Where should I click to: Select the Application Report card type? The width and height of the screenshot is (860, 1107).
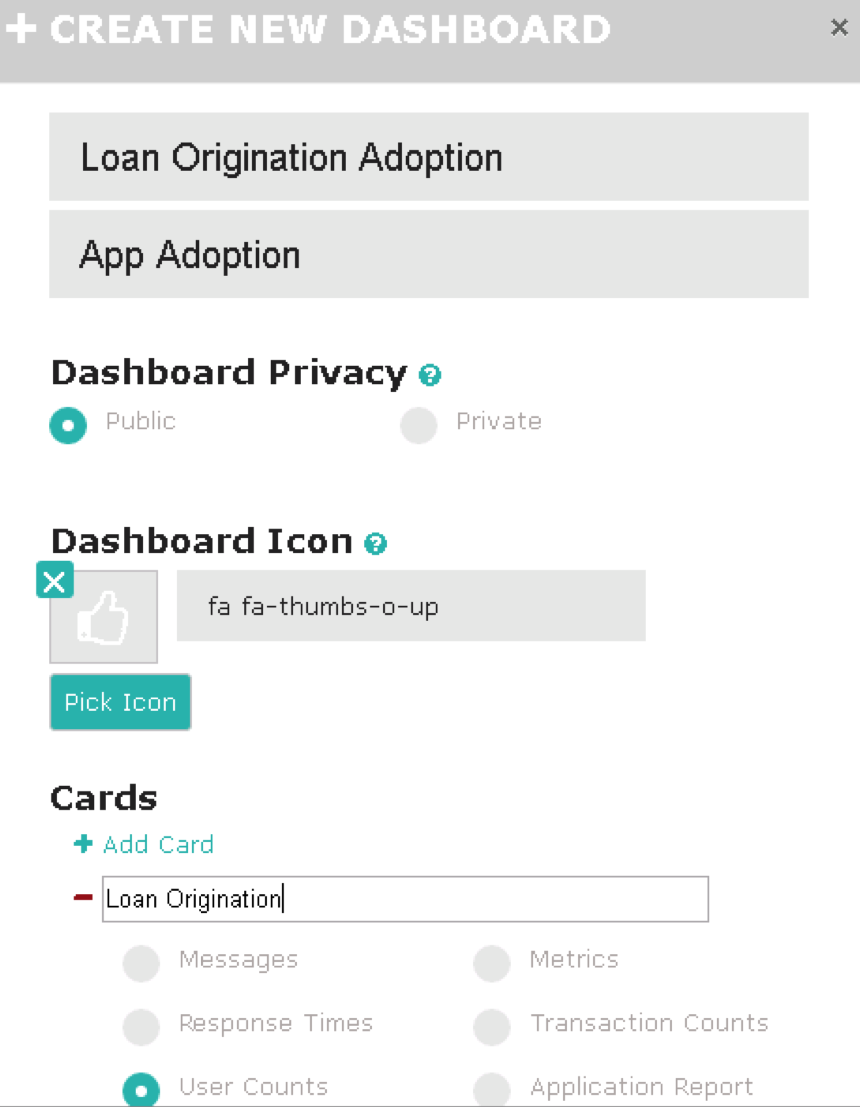[492, 1090]
